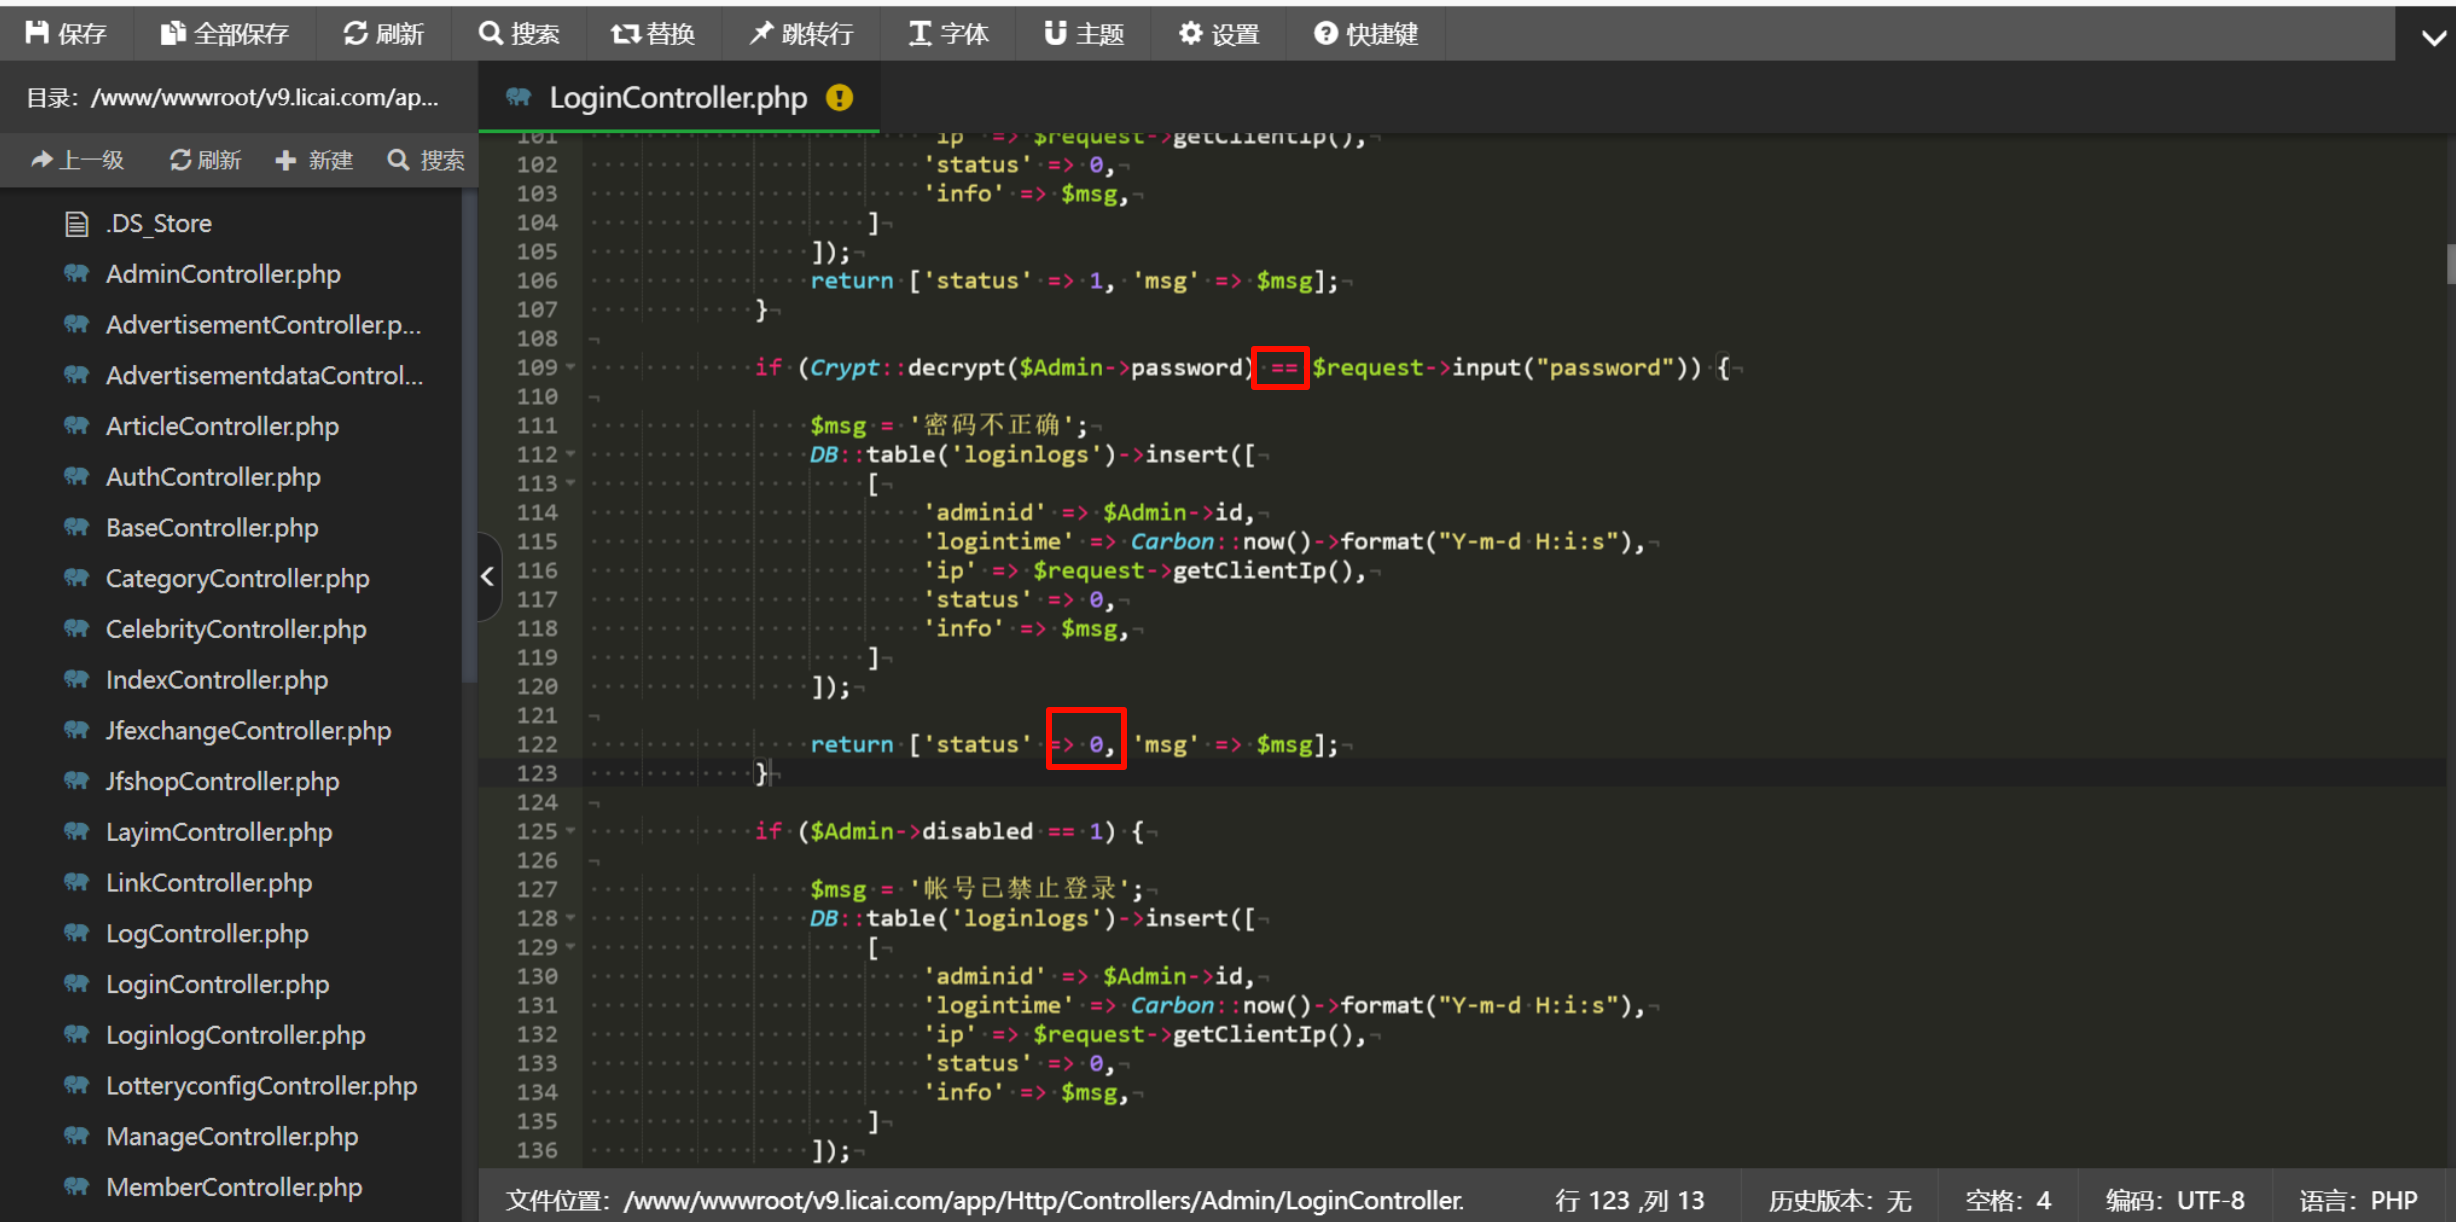Click the 全部保存 (Save All) button

(x=225, y=34)
